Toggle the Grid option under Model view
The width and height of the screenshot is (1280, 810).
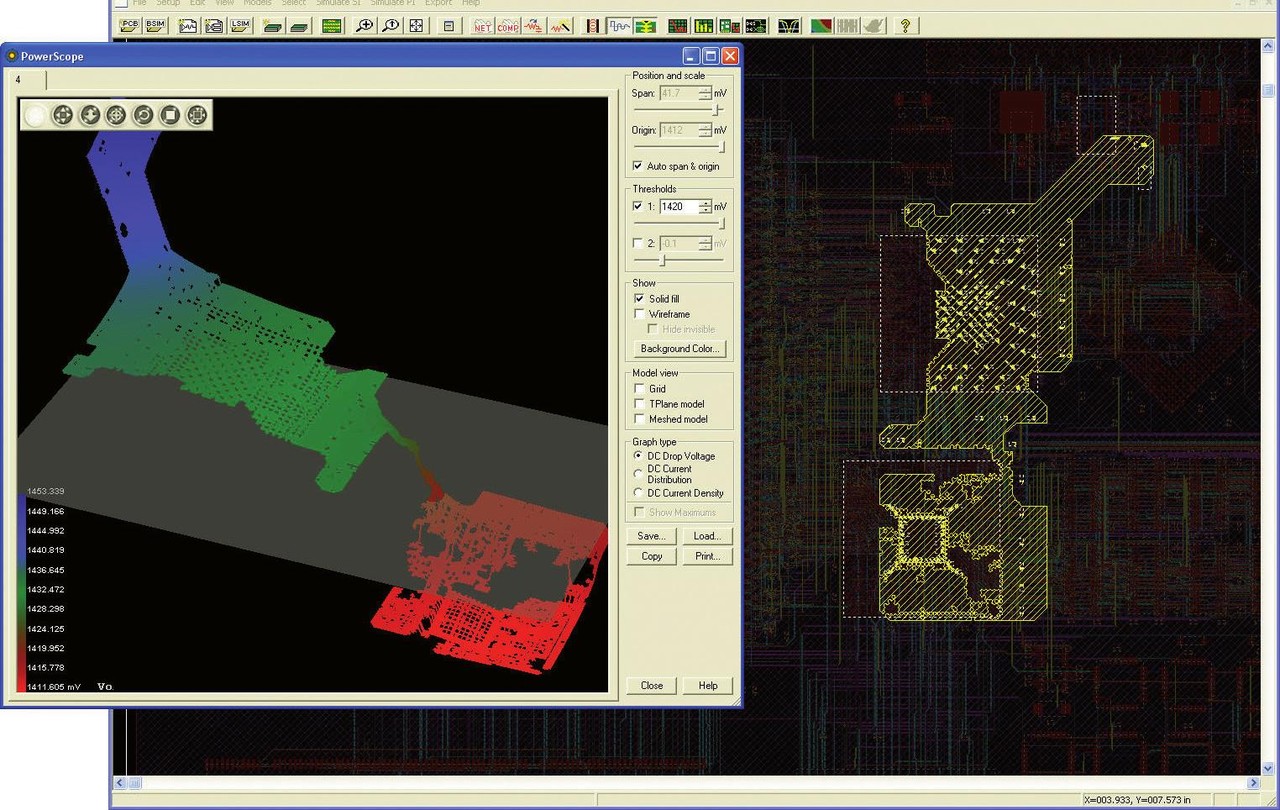639,389
